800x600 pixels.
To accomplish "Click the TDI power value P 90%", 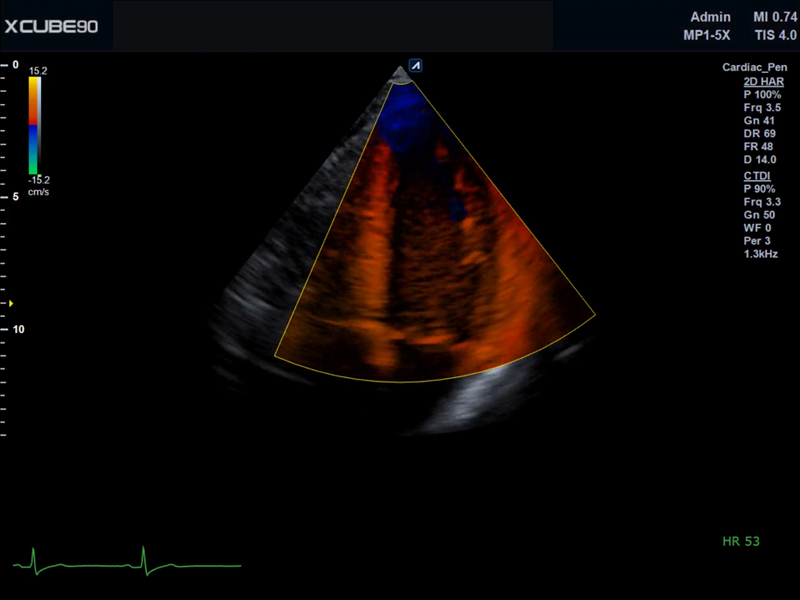I will pyautogui.click(x=759, y=189).
